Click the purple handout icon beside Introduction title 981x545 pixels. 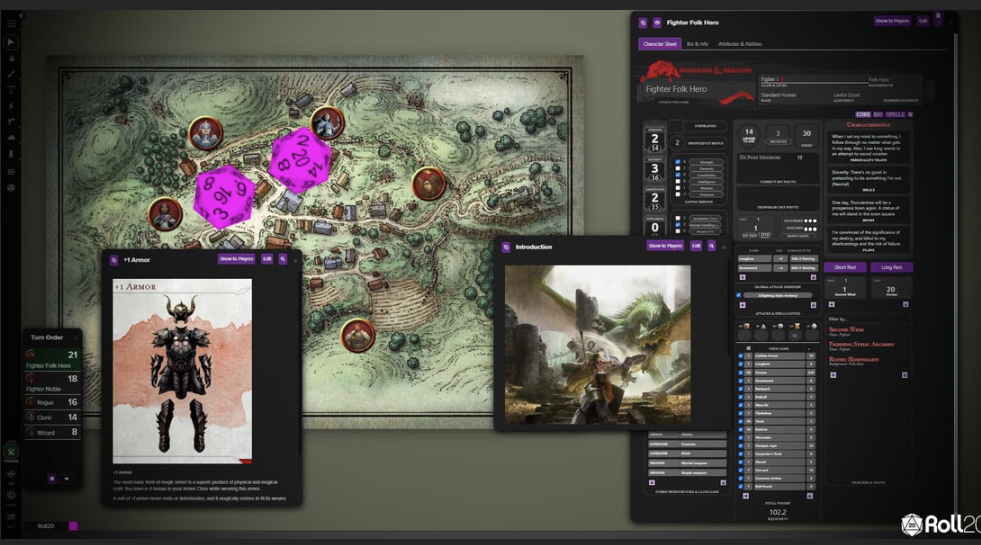click(506, 247)
